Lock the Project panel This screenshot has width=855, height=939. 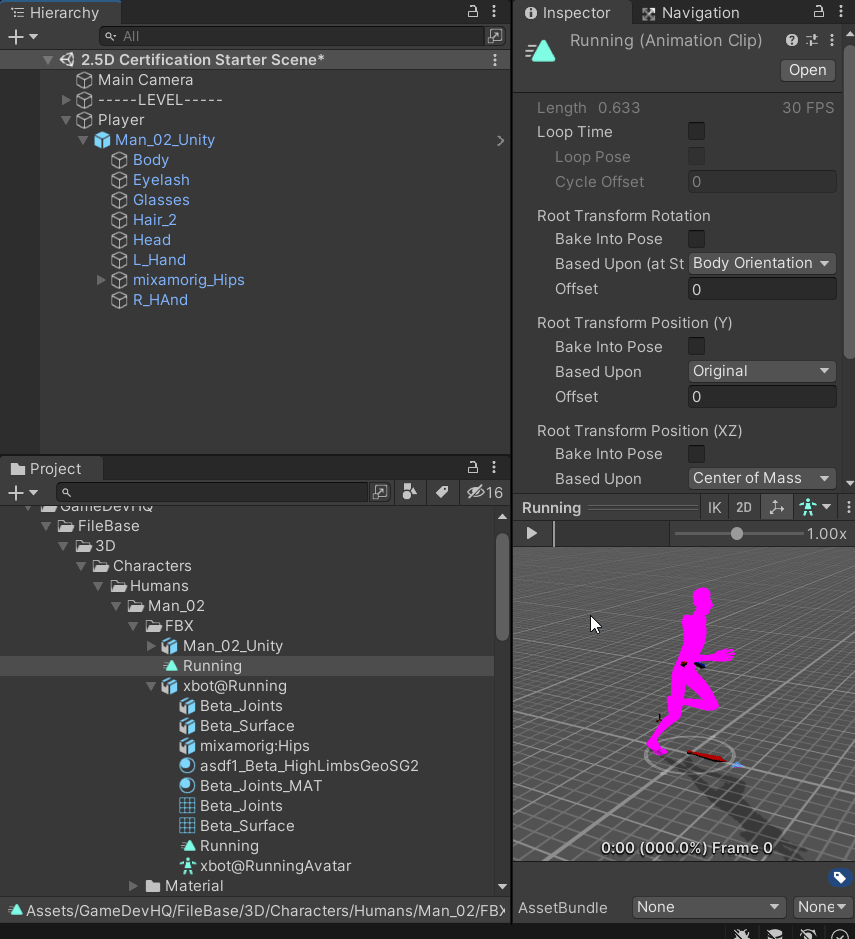pyautogui.click(x=473, y=467)
